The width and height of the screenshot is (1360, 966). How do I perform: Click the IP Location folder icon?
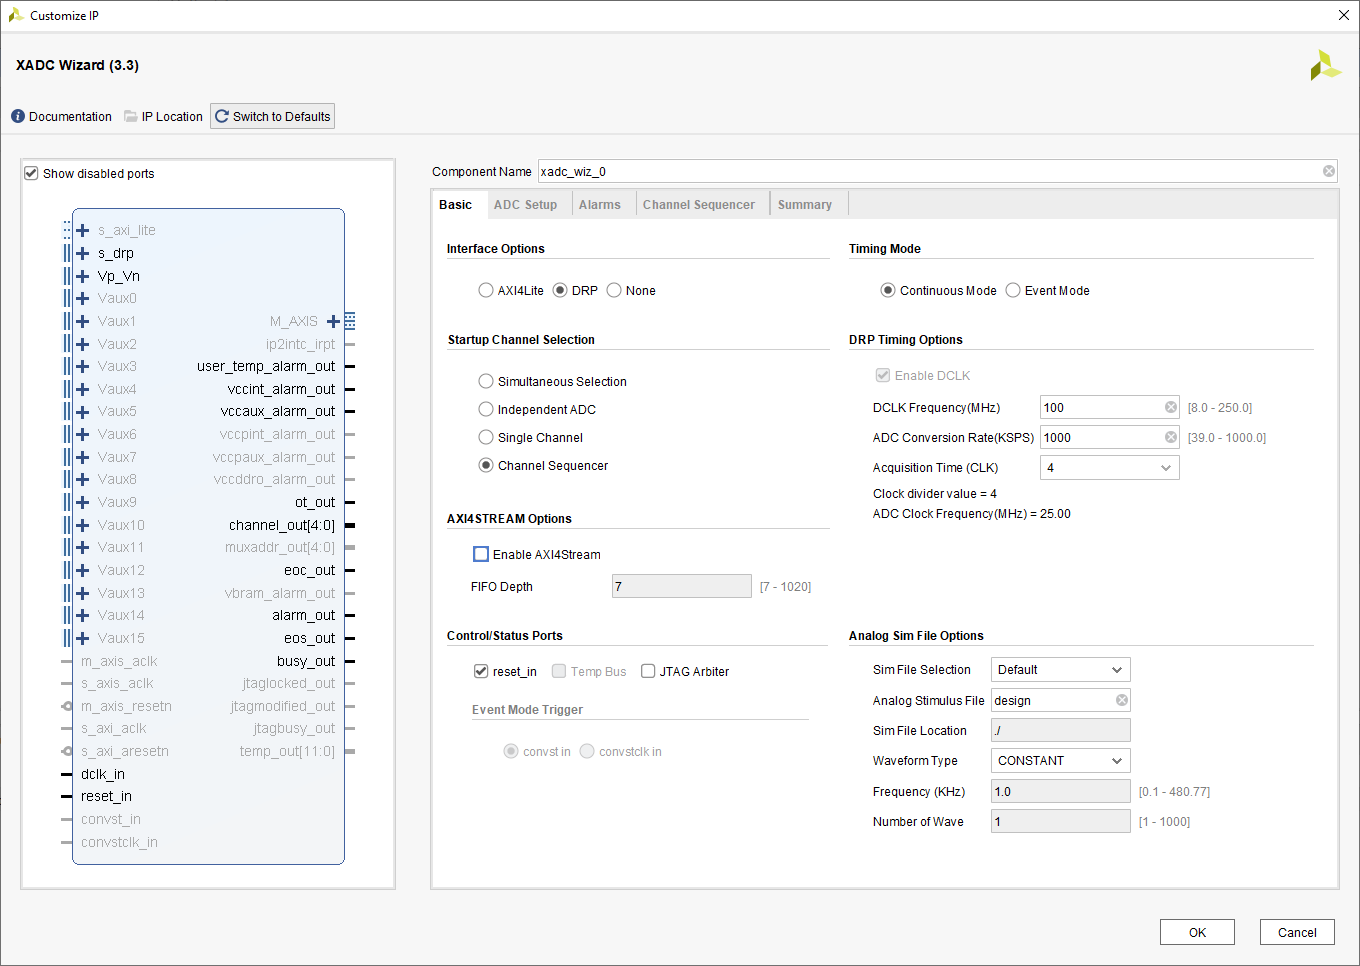131,116
